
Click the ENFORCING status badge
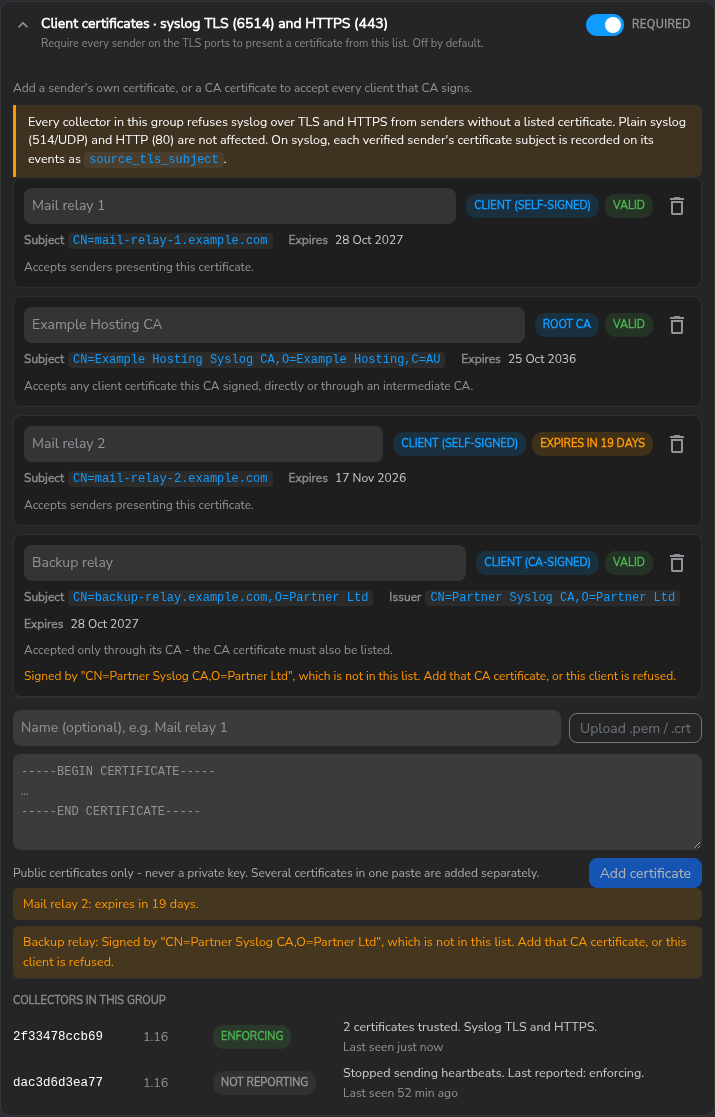pos(252,1036)
